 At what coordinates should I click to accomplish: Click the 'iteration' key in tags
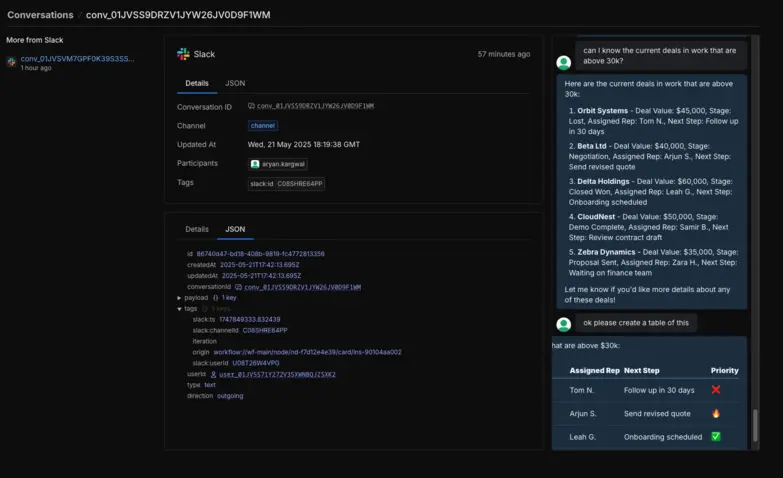pos(205,341)
